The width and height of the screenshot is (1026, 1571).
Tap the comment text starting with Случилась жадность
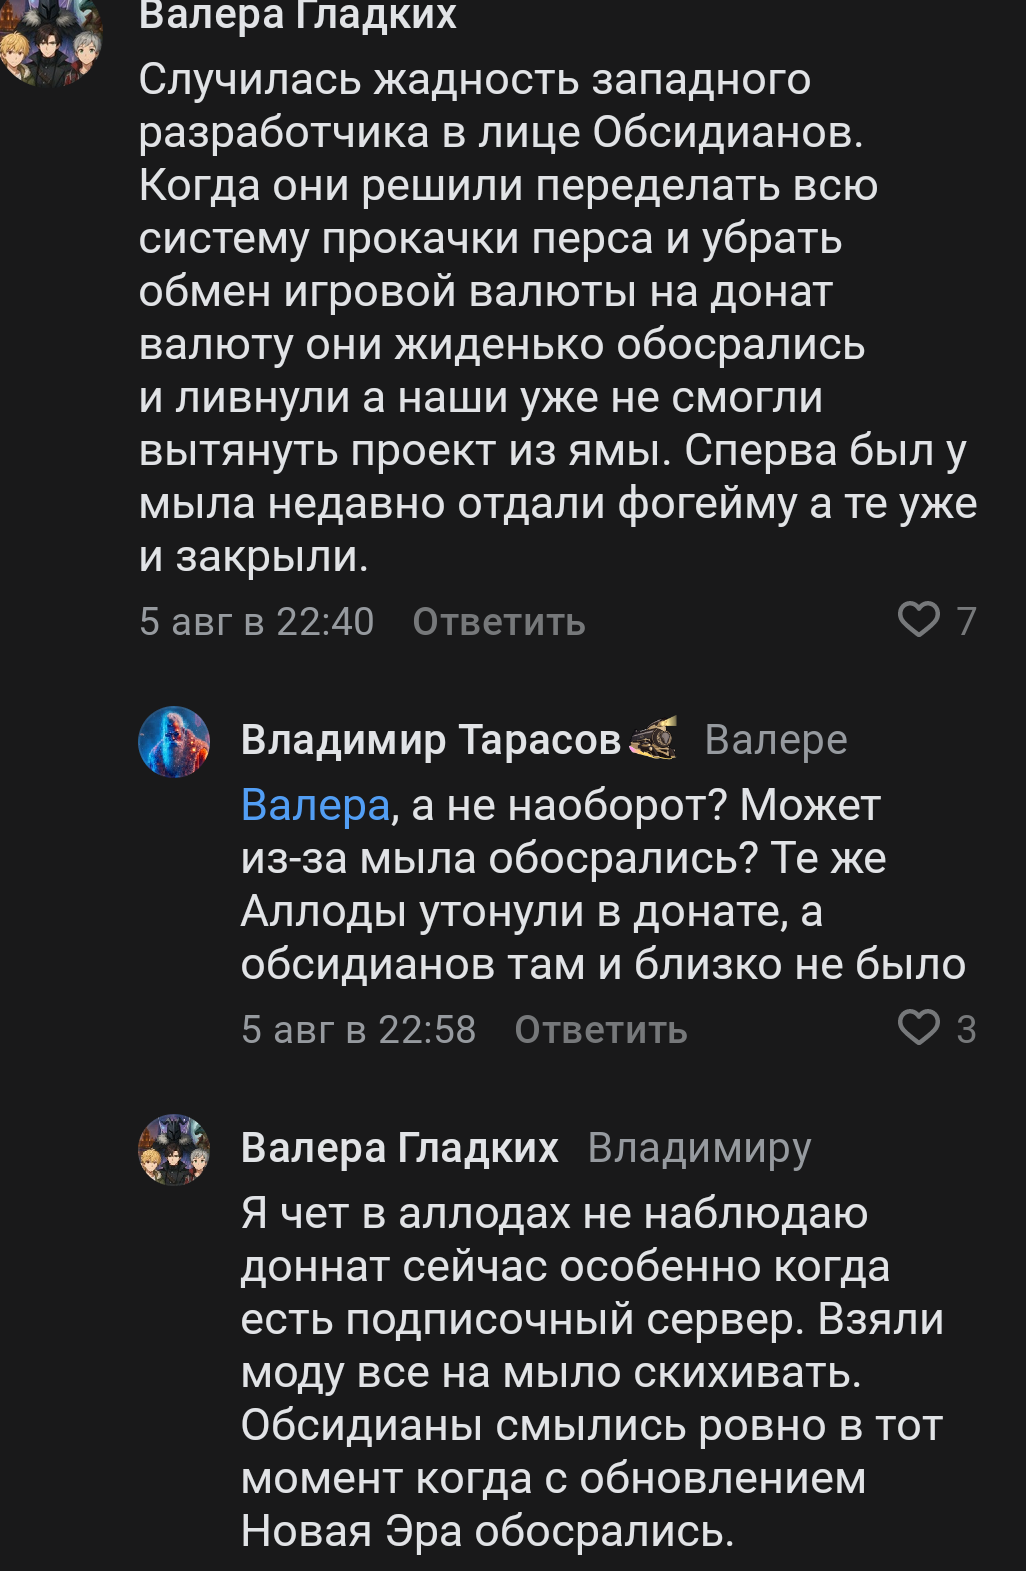click(540, 318)
